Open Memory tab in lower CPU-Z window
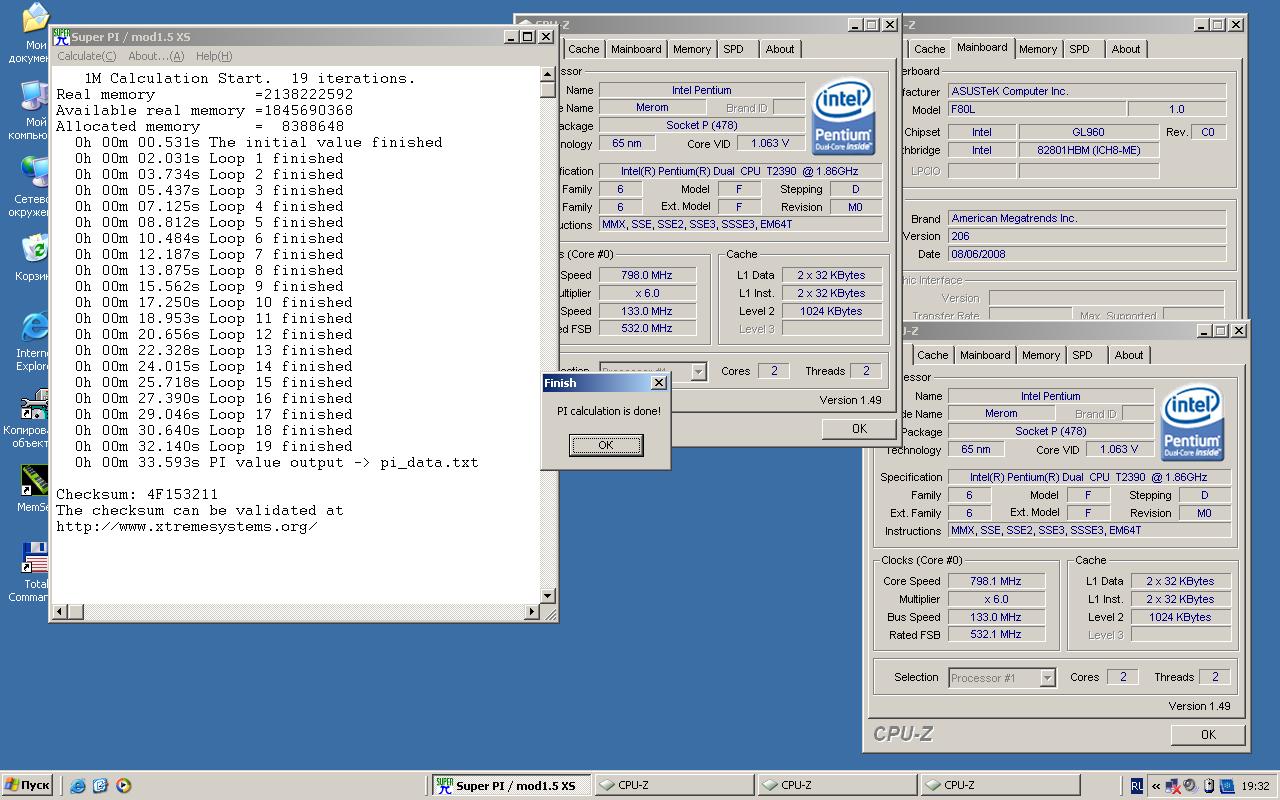1280x800 pixels. 1041,355
